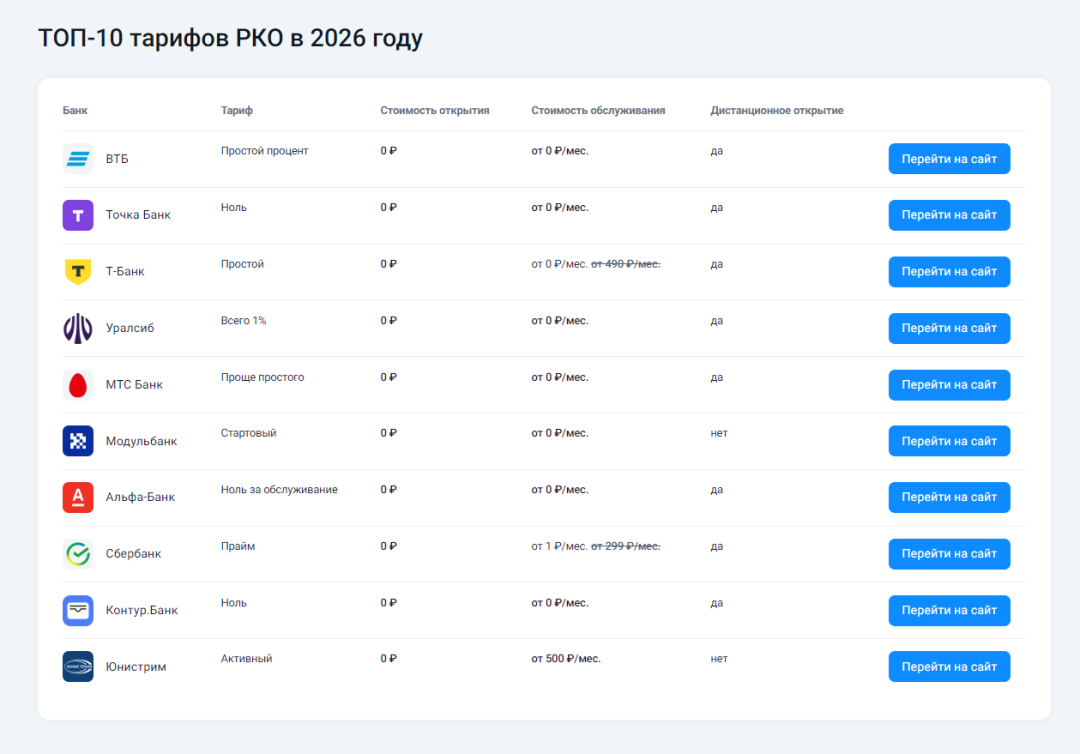Click the ВТБ bank logo icon

click(78, 158)
